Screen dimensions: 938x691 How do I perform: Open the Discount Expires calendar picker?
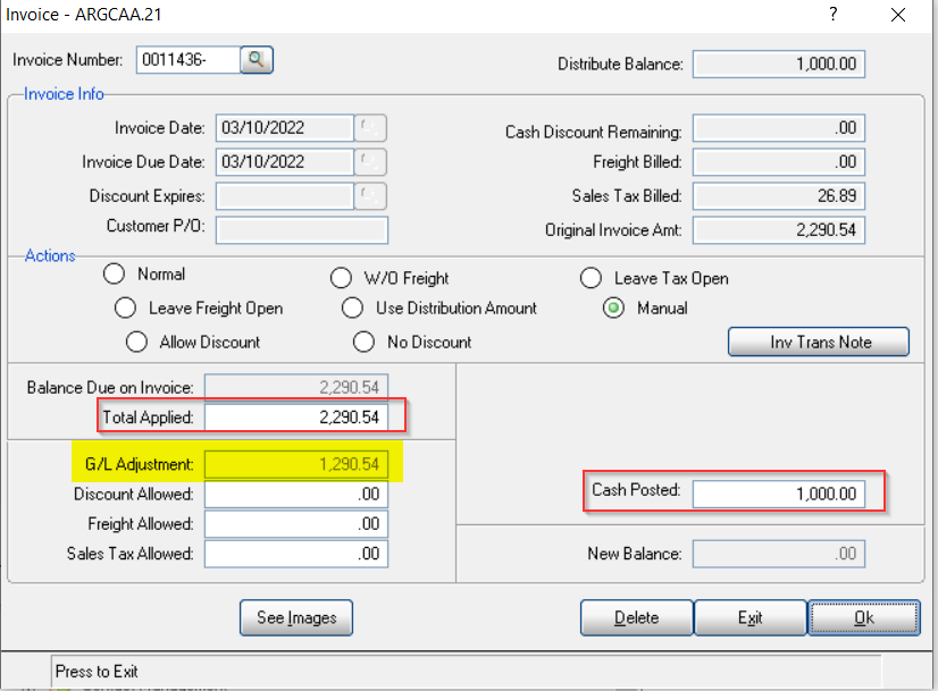pos(370,196)
